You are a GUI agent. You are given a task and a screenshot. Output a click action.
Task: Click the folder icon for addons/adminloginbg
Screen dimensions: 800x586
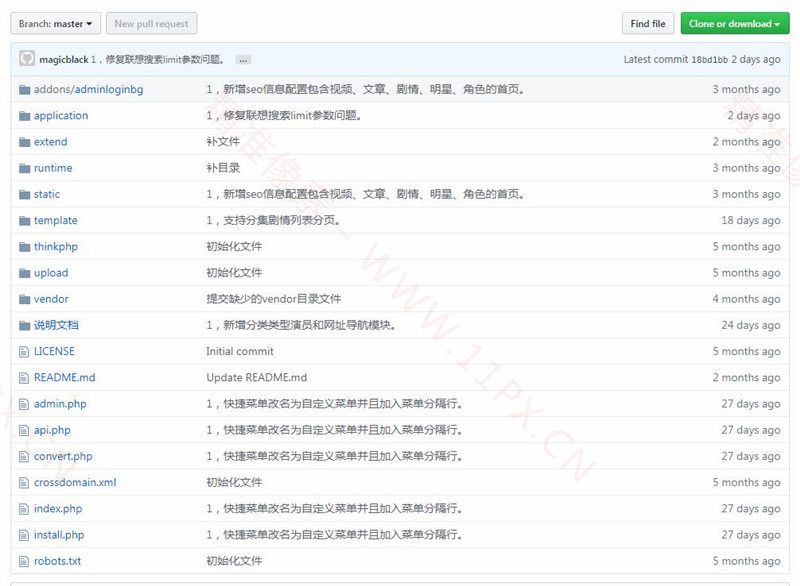pos(24,90)
